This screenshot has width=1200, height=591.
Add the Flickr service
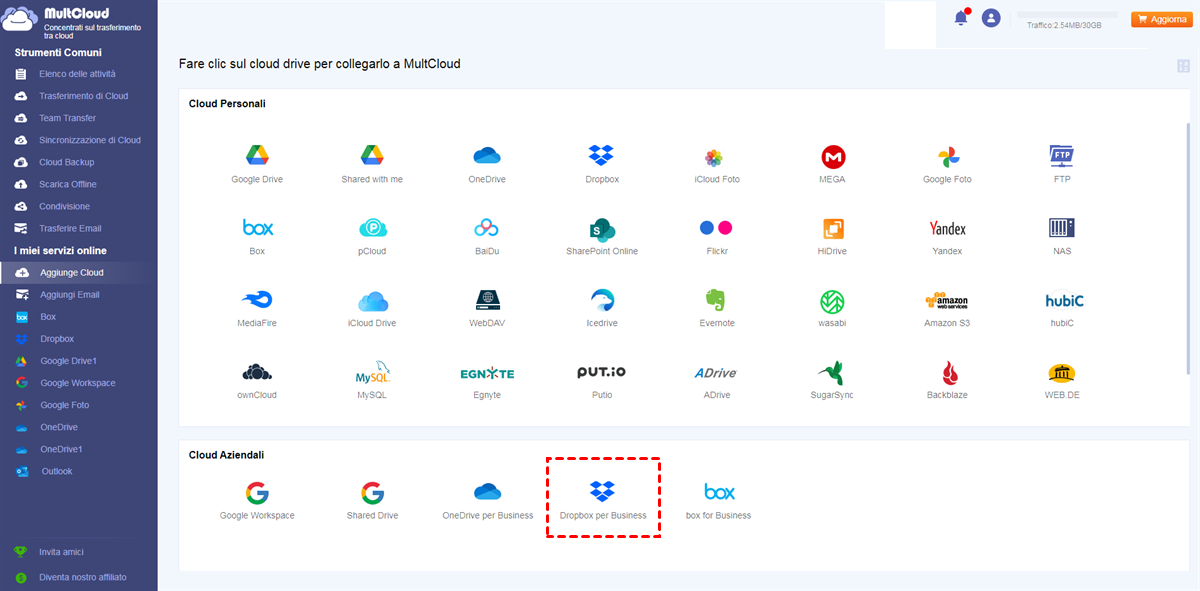click(x=716, y=228)
